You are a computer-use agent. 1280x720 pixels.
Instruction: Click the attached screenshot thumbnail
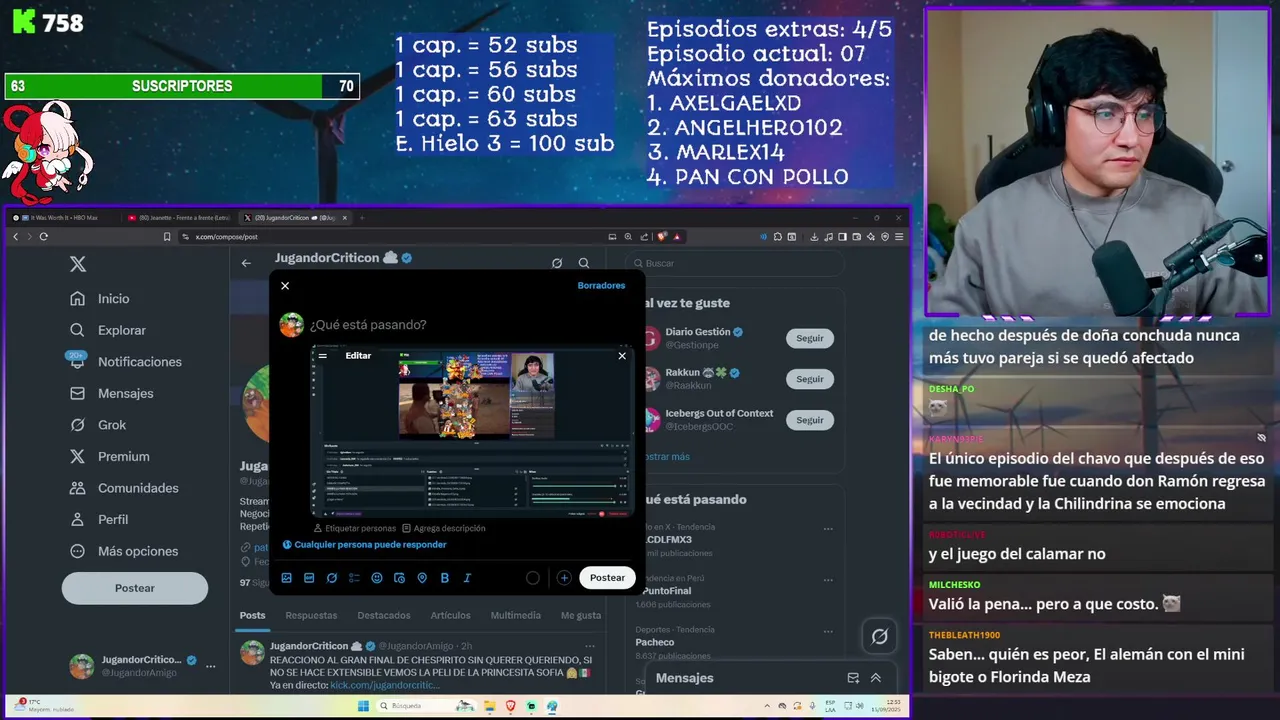tap(472, 432)
